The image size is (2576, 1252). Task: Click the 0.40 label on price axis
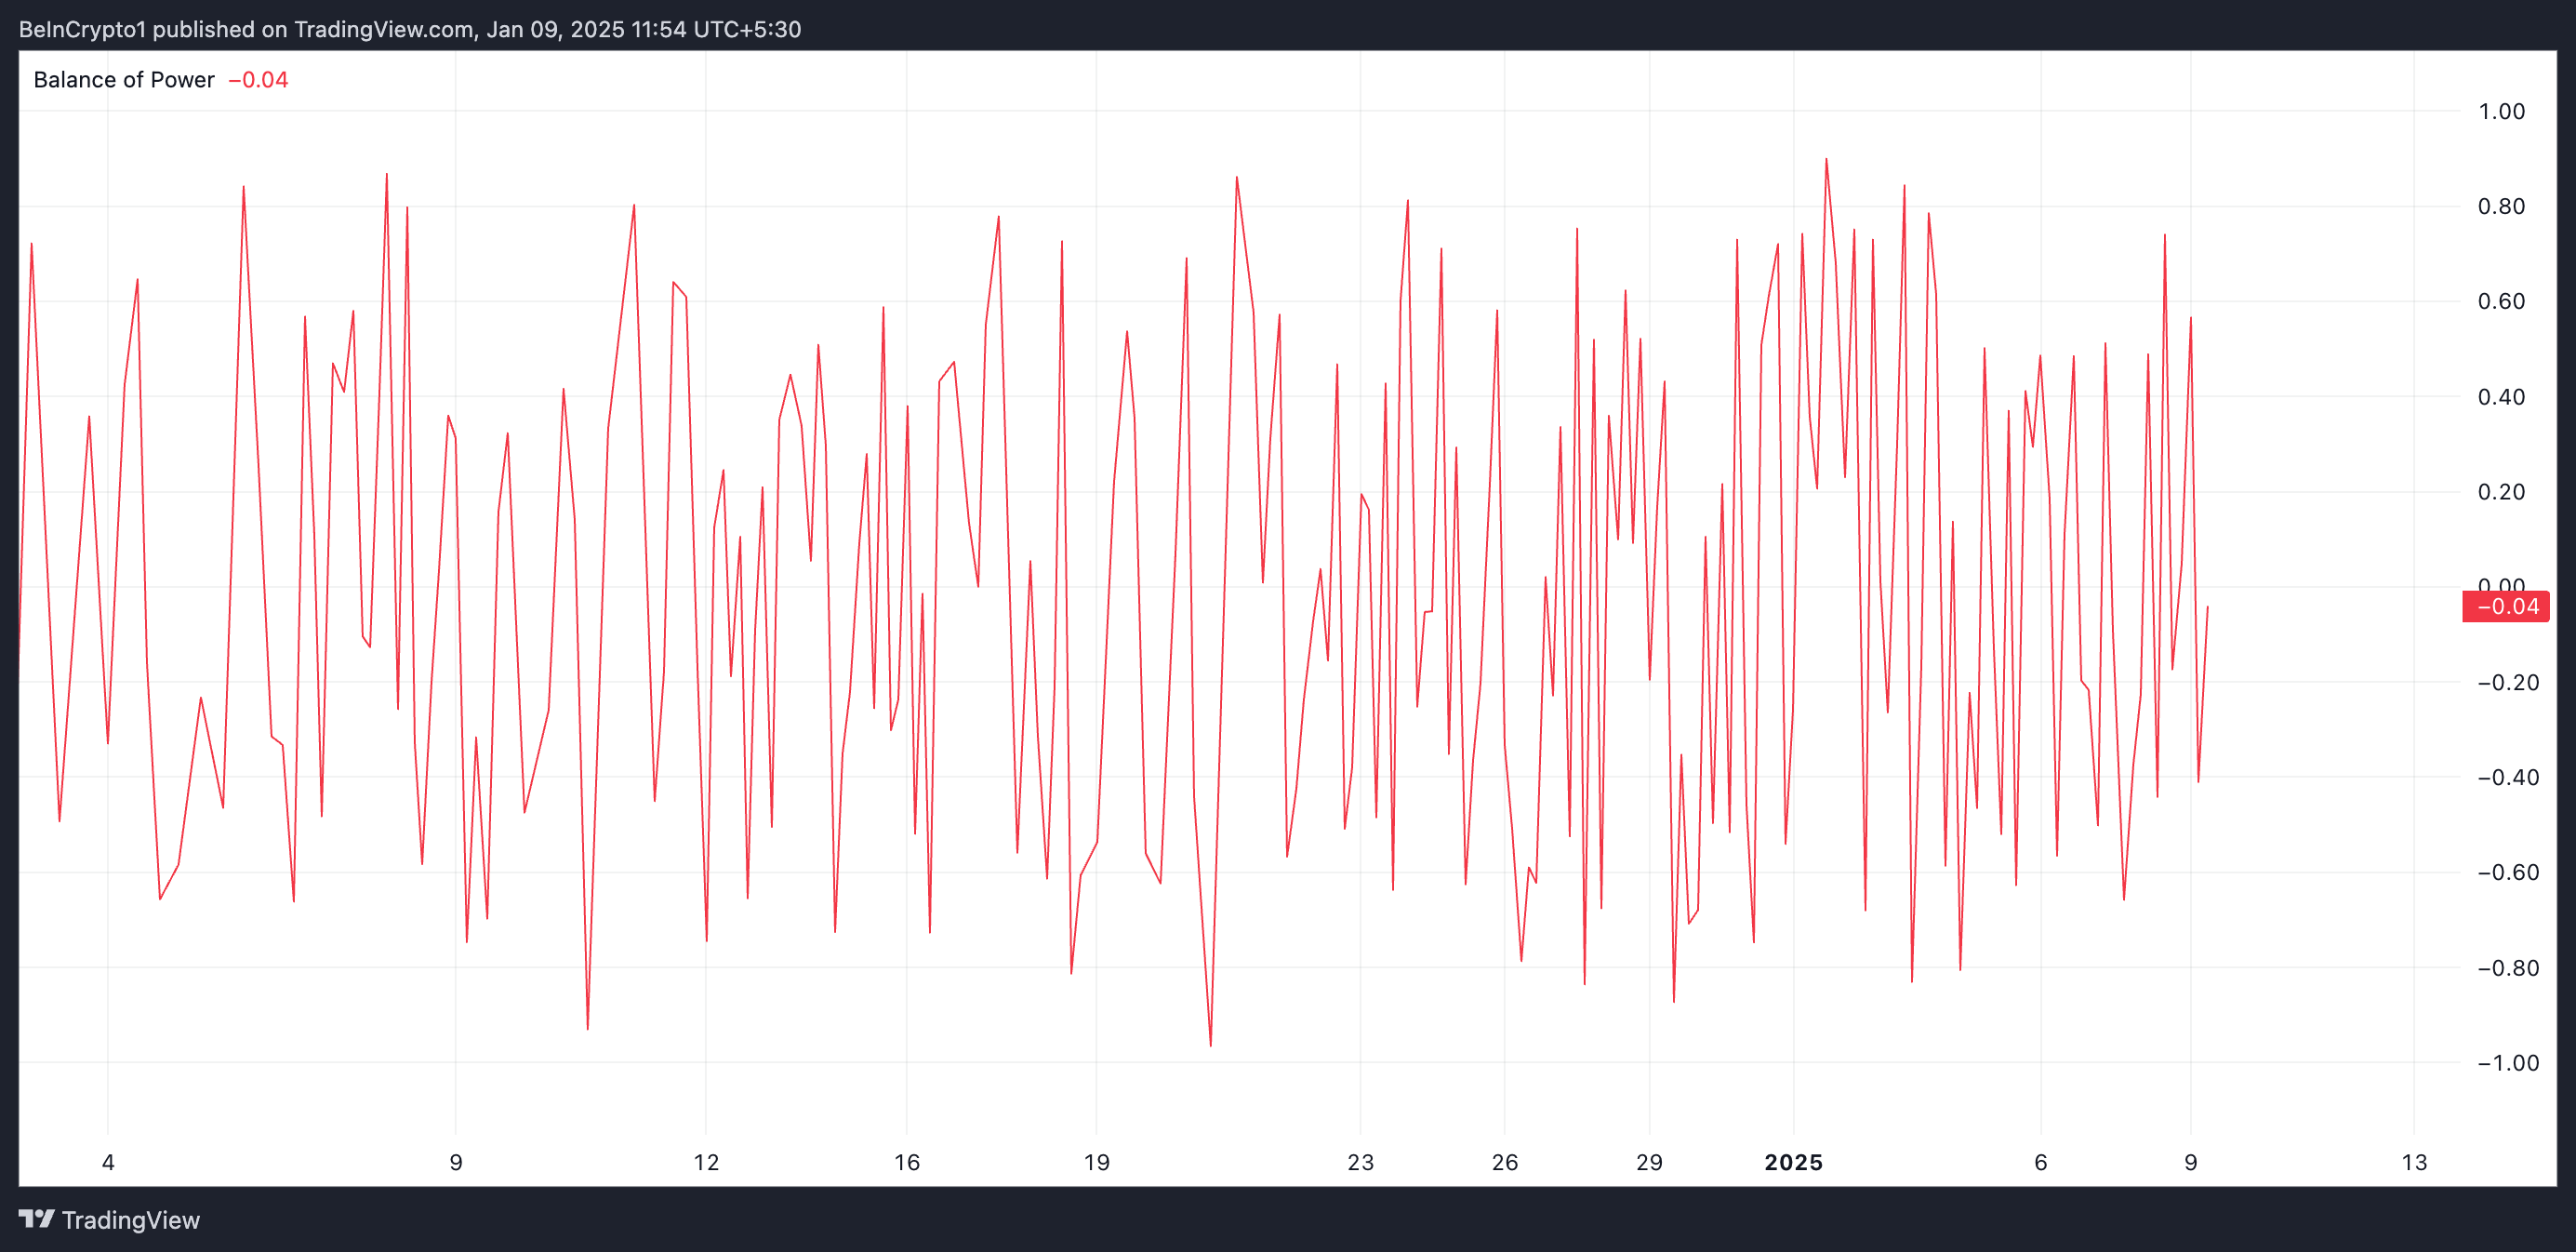coord(2500,397)
